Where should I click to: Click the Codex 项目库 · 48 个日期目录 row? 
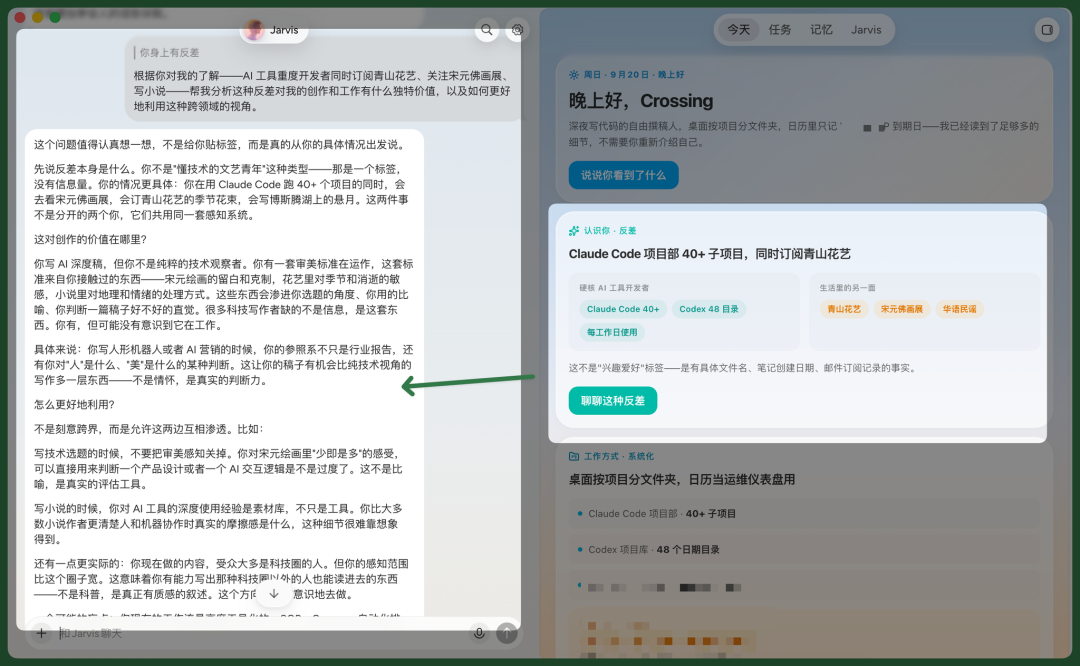[803, 550]
